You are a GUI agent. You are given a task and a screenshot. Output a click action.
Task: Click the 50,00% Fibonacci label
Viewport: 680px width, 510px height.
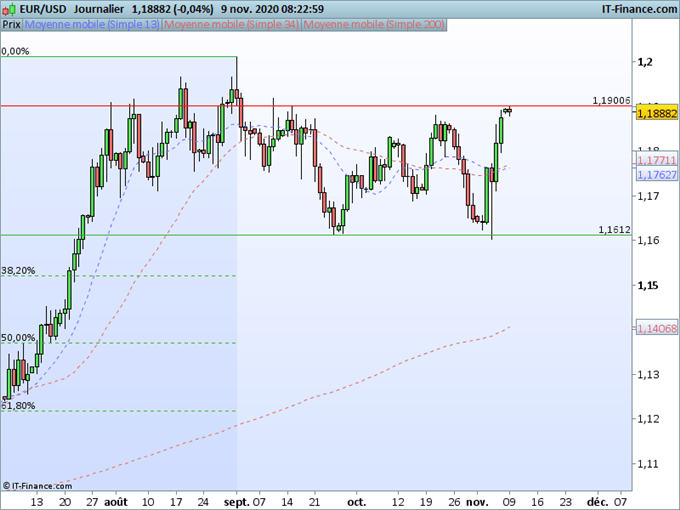click(18, 338)
